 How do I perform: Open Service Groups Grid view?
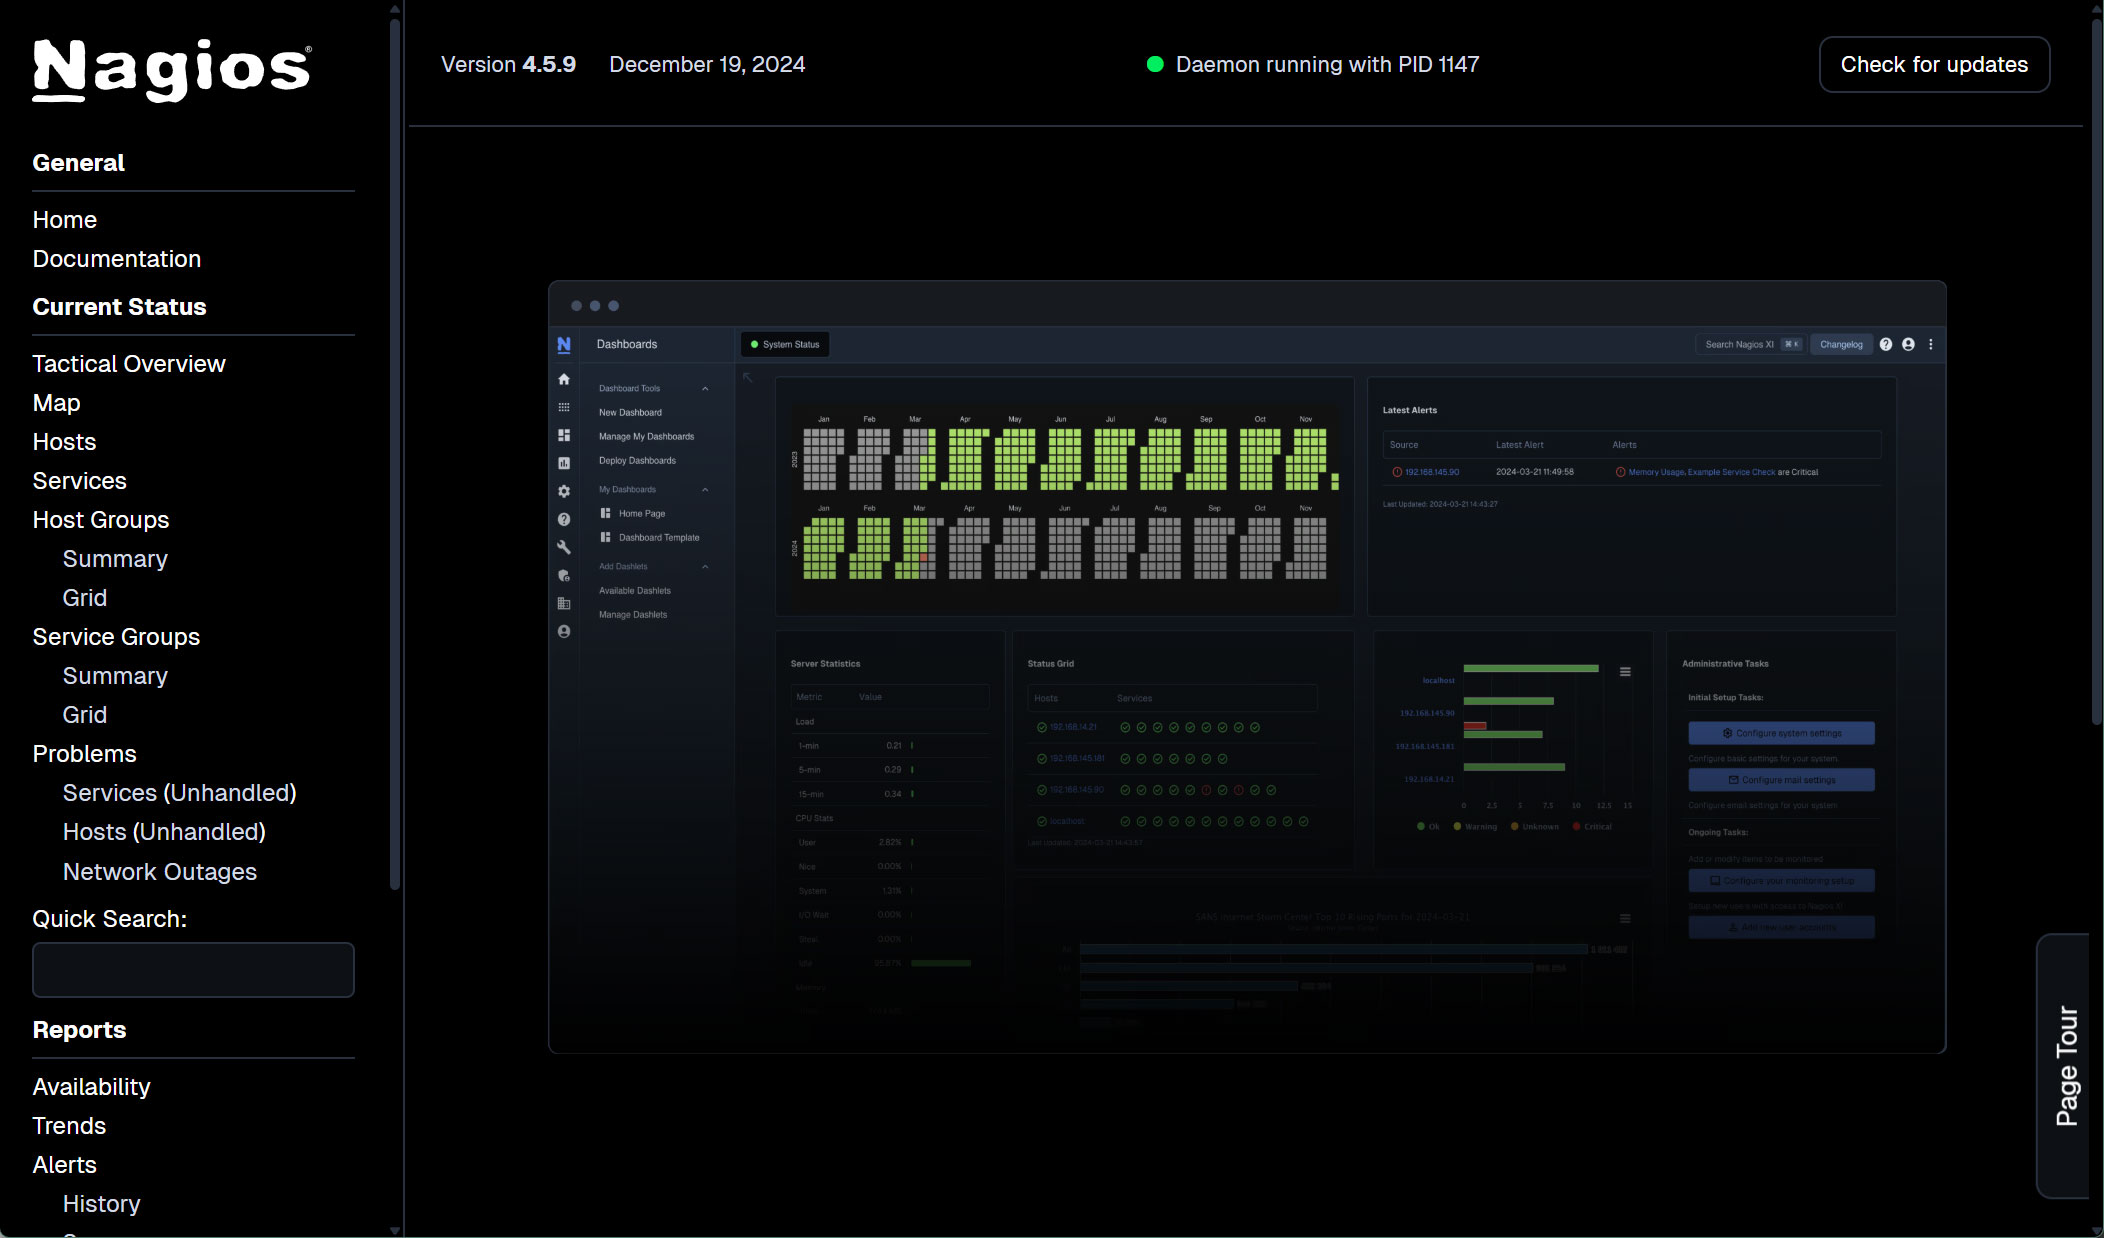pyautogui.click(x=85, y=715)
